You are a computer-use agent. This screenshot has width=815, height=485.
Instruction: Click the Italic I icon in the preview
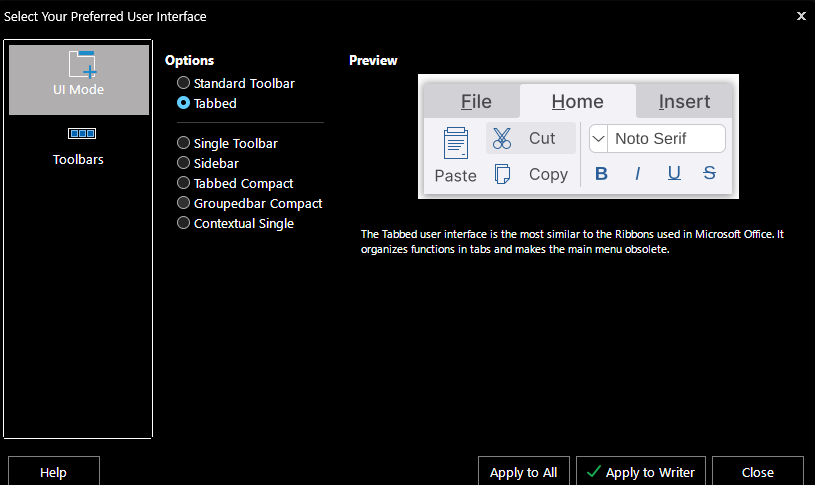pyautogui.click(x=637, y=174)
